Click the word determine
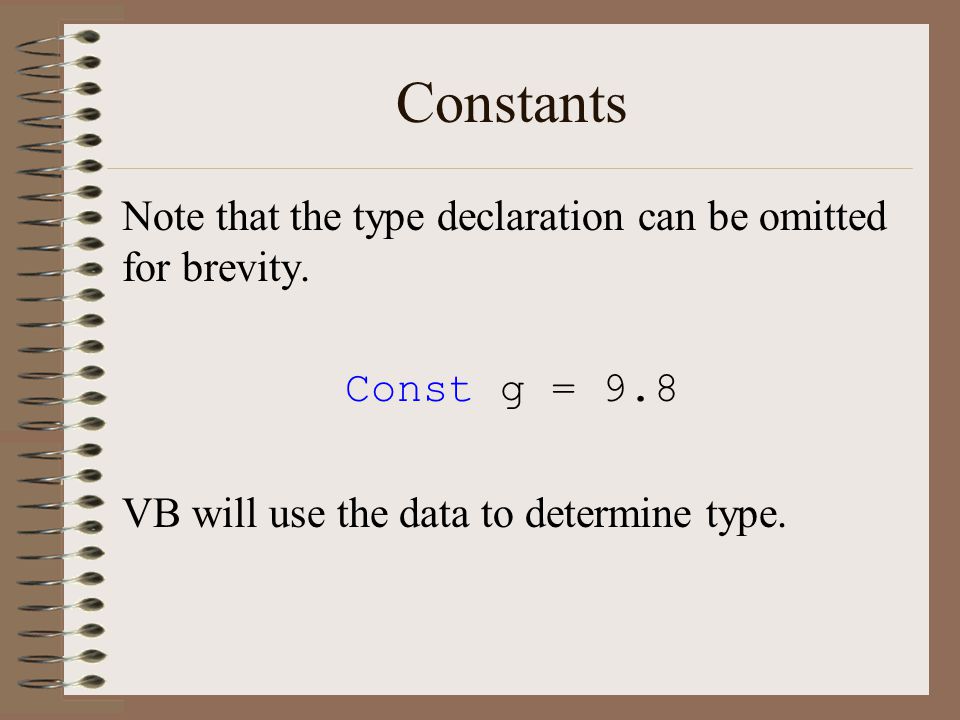This screenshot has width=960, height=720. 607,513
